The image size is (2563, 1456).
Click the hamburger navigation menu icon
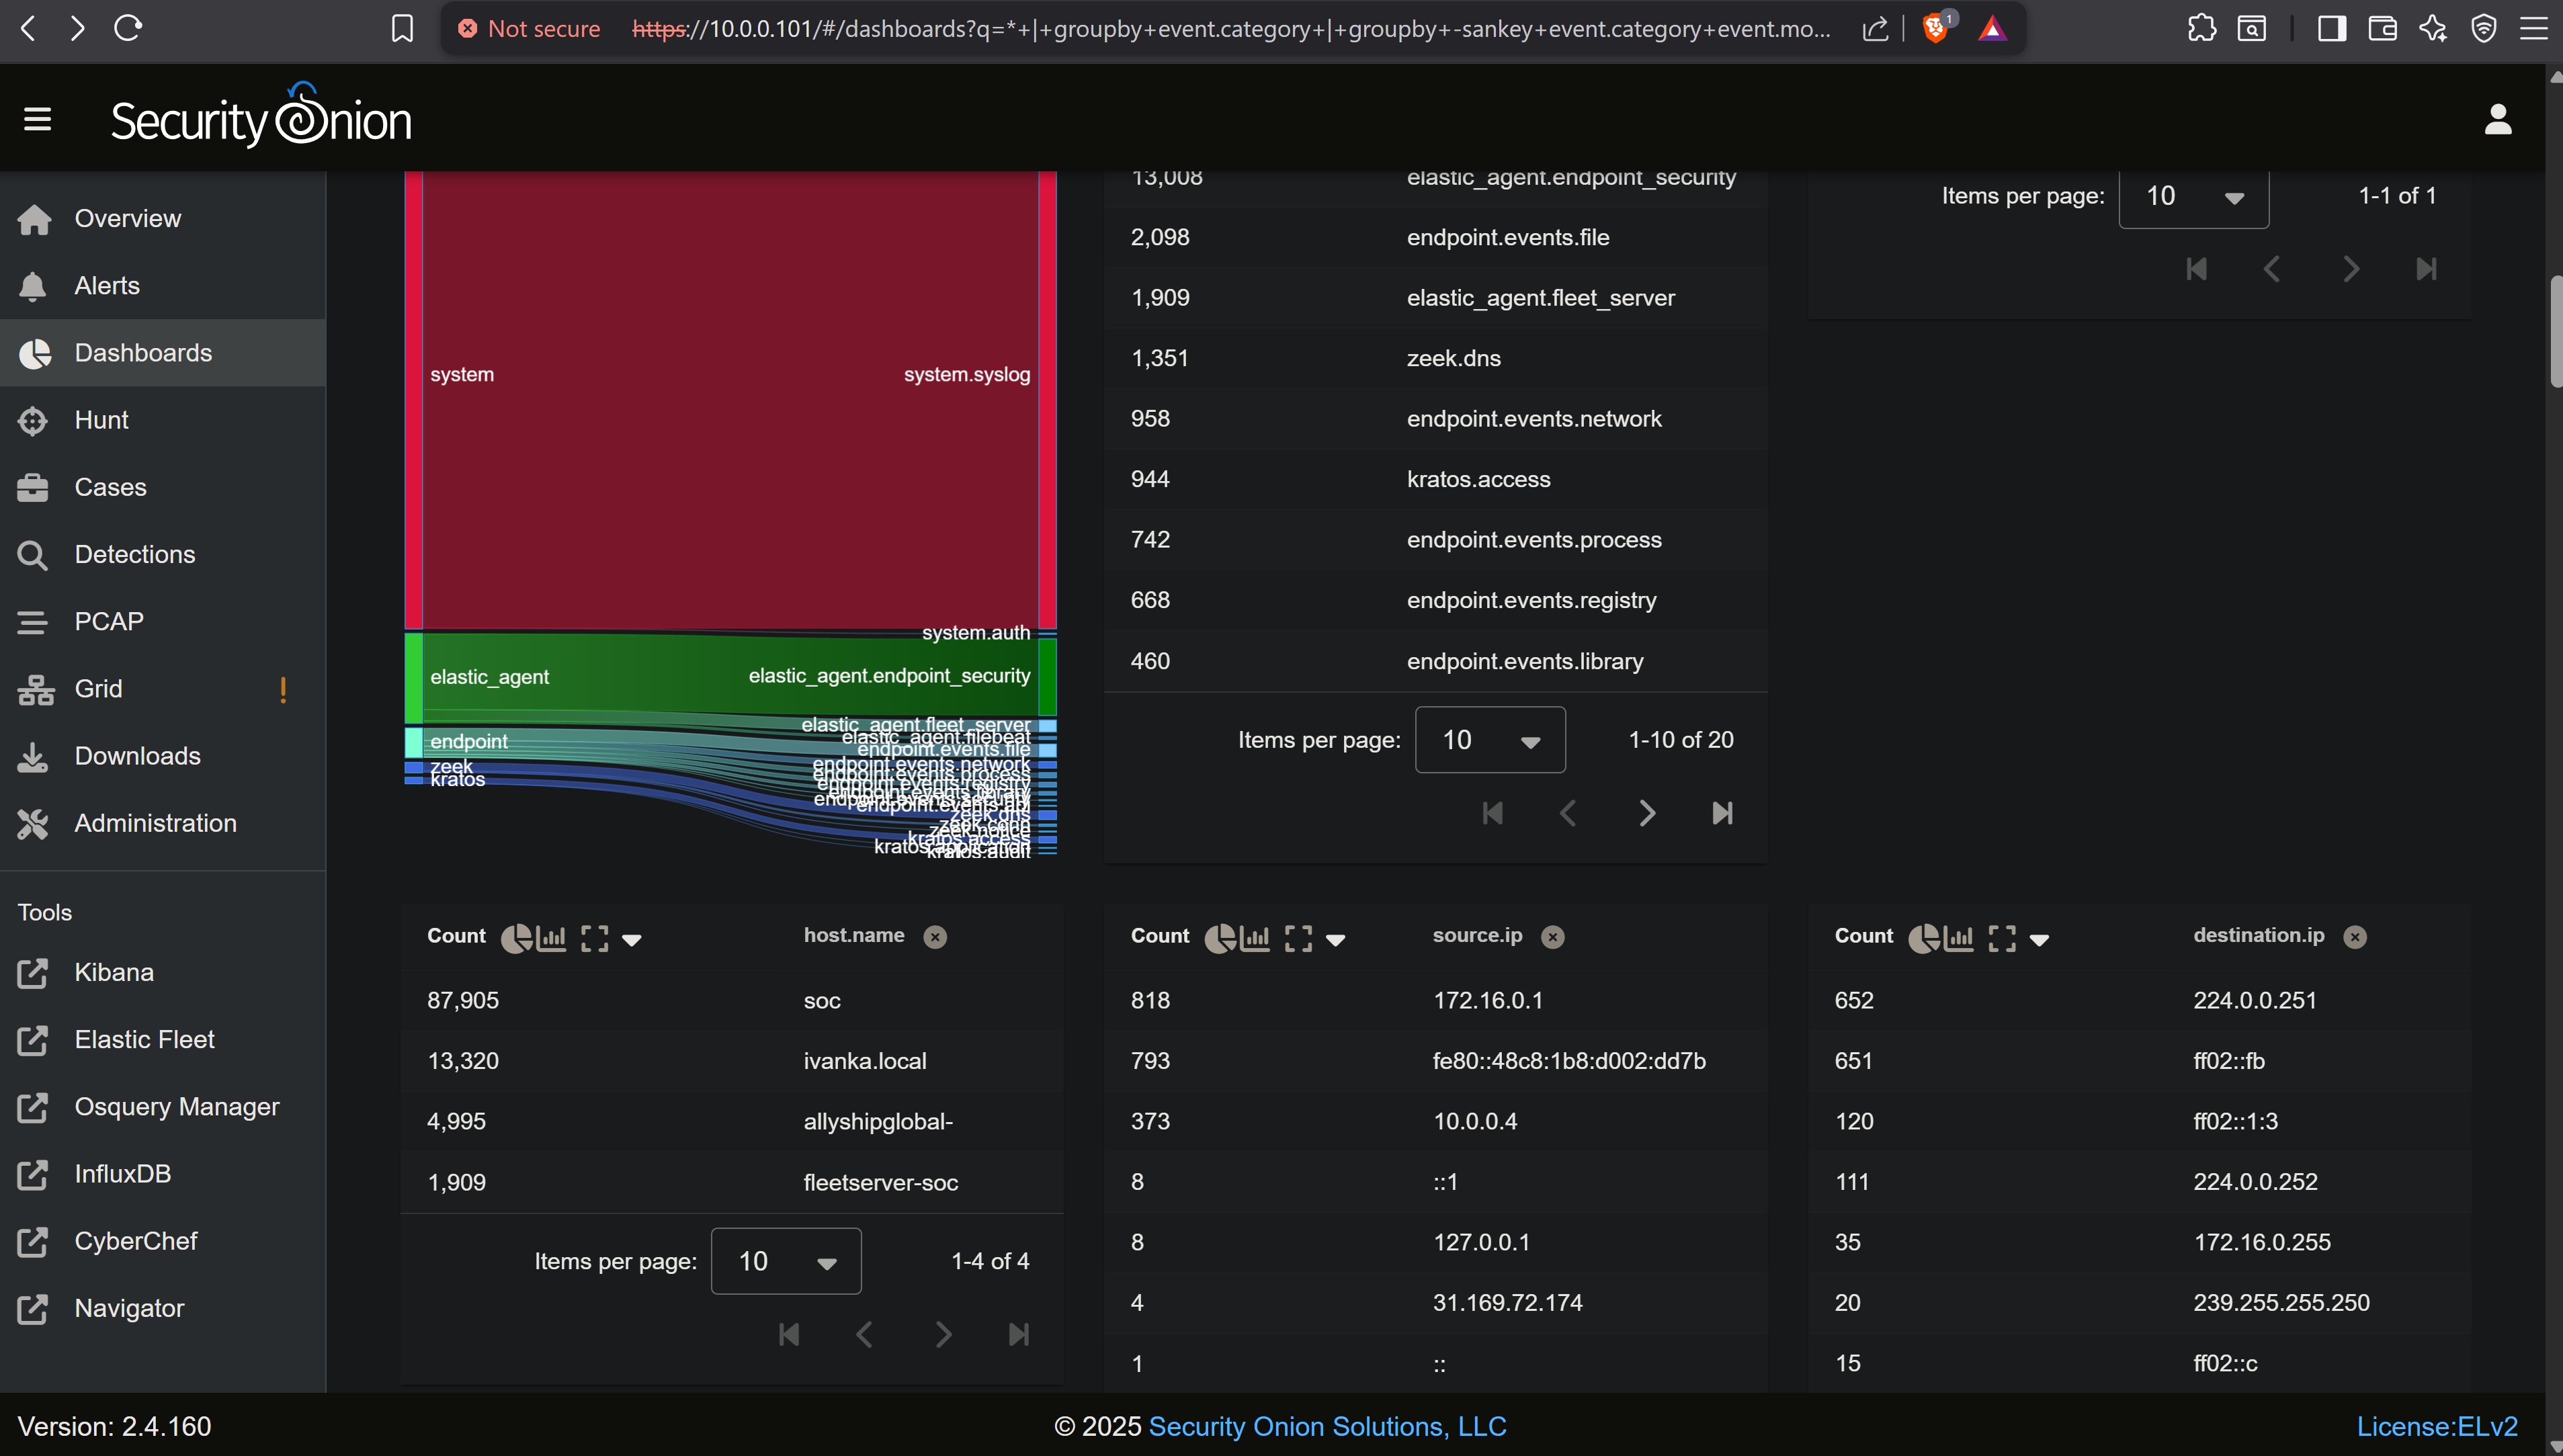[x=37, y=119]
